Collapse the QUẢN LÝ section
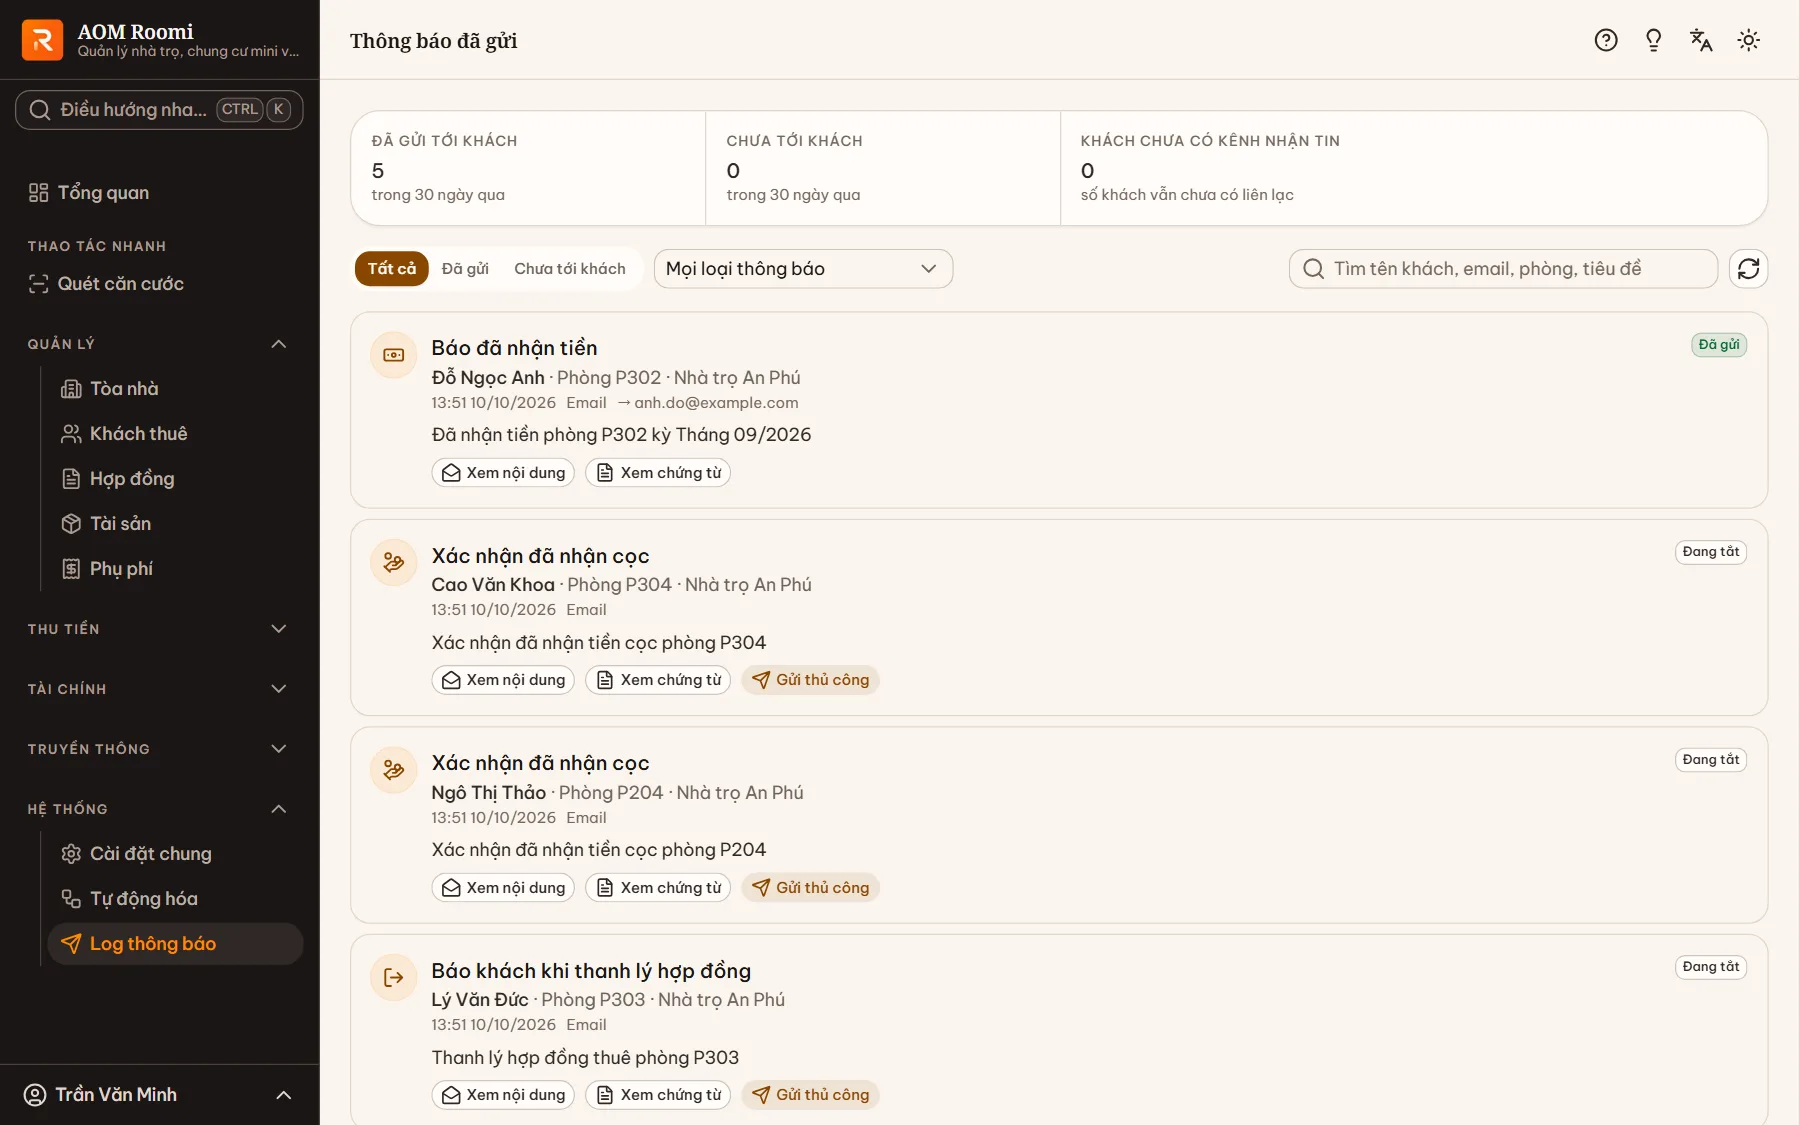 click(x=160, y=344)
